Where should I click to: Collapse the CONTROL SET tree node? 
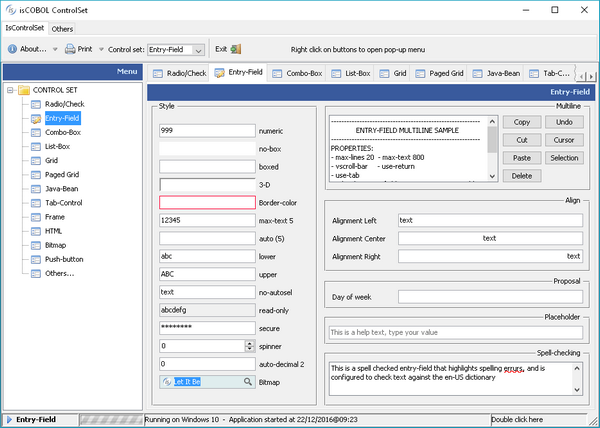coord(10,90)
